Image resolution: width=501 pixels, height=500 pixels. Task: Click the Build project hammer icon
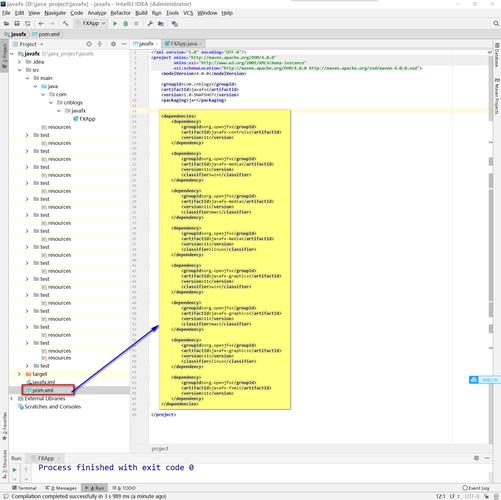pos(65,24)
